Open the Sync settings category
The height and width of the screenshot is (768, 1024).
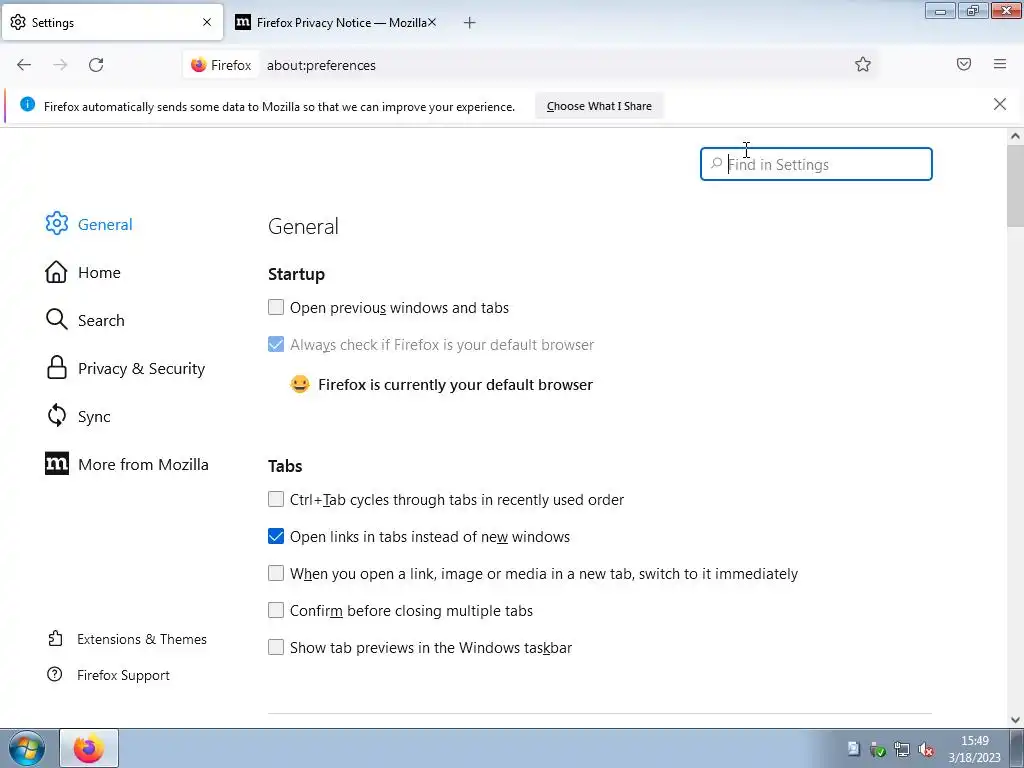click(x=94, y=417)
